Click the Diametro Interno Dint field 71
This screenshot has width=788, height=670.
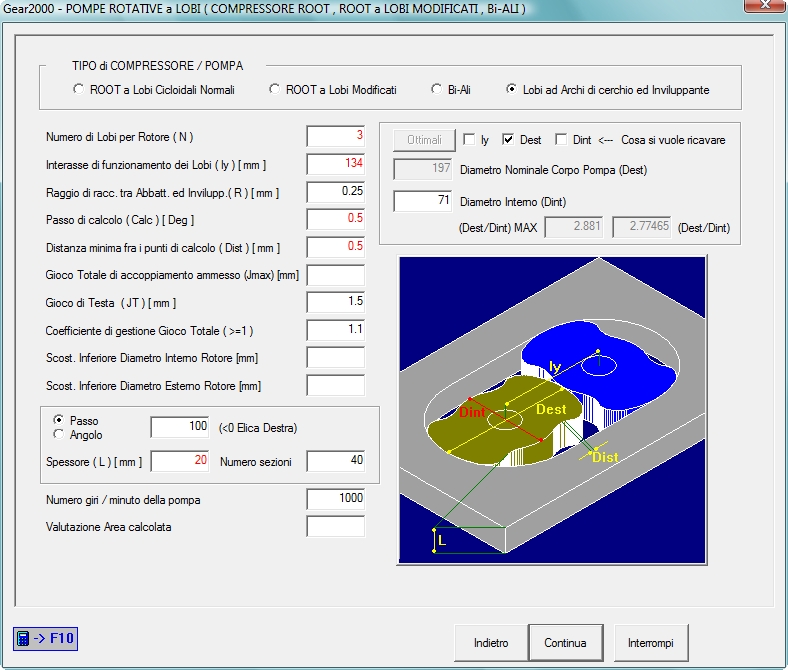(423, 201)
